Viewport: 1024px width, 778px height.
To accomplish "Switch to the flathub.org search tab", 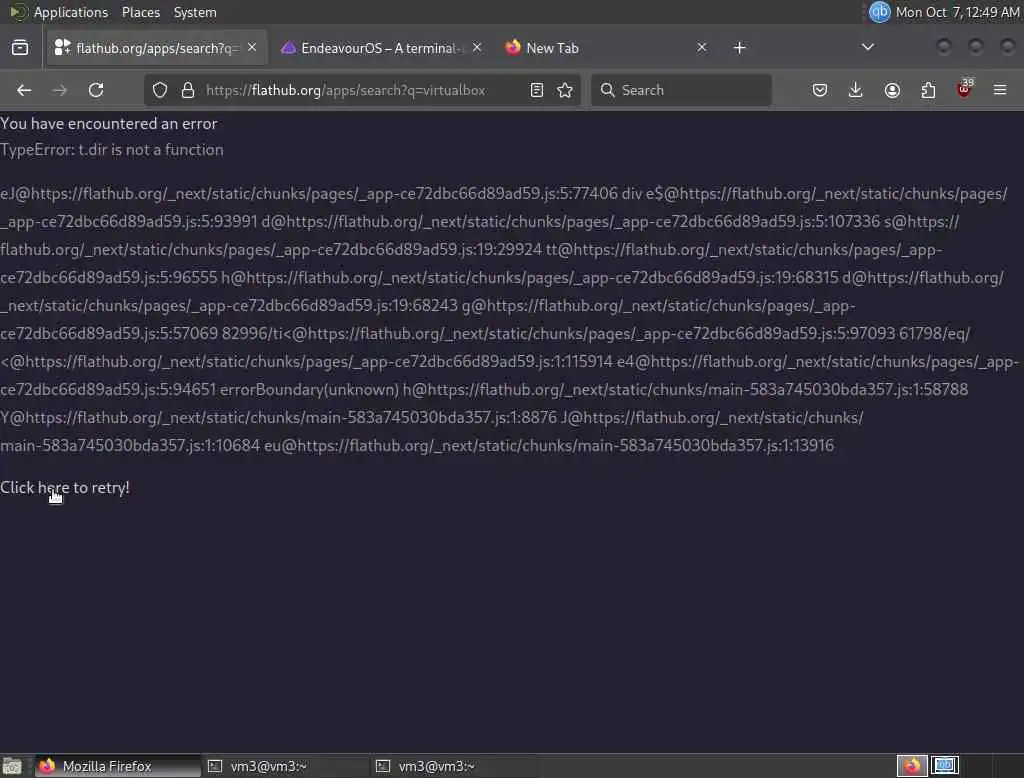I will (157, 48).
